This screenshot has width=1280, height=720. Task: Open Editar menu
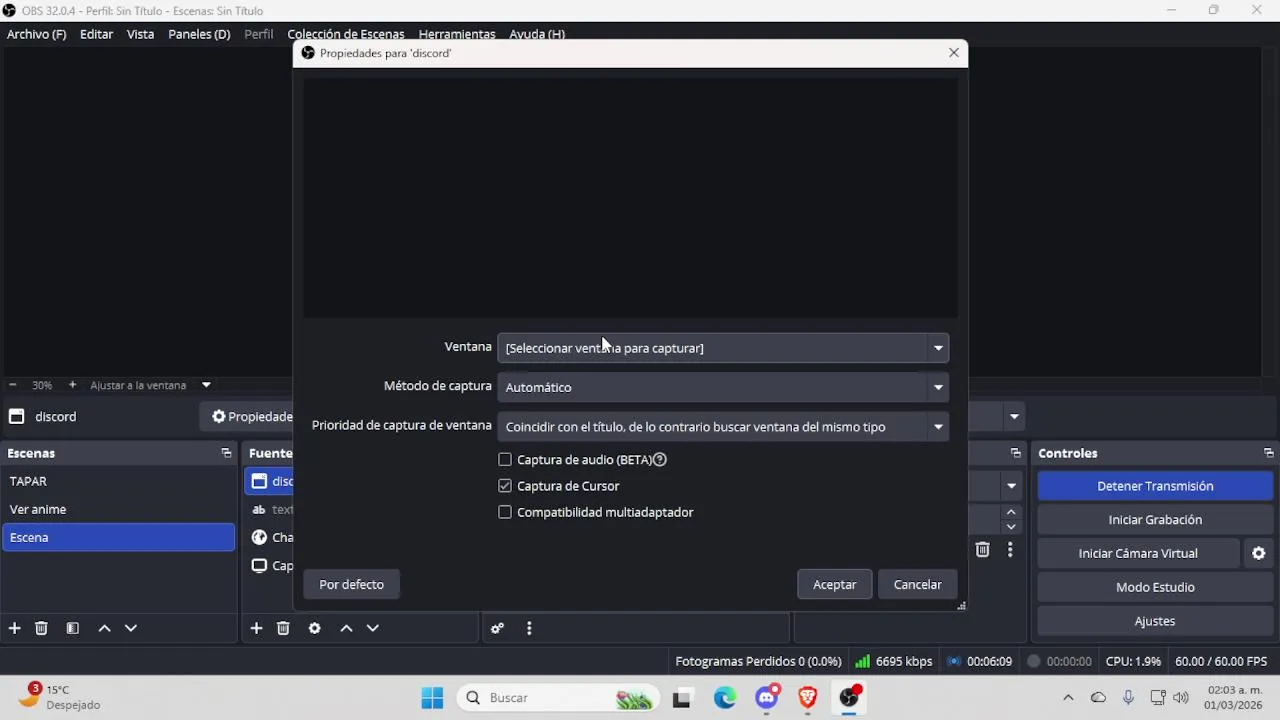[x=97, y=34]
